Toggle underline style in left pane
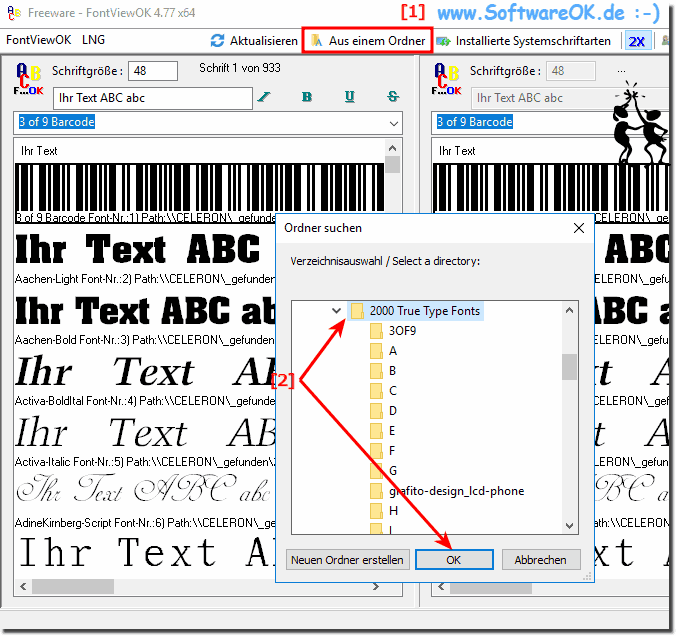The image size is (676, 636). (x=350, y=97)
